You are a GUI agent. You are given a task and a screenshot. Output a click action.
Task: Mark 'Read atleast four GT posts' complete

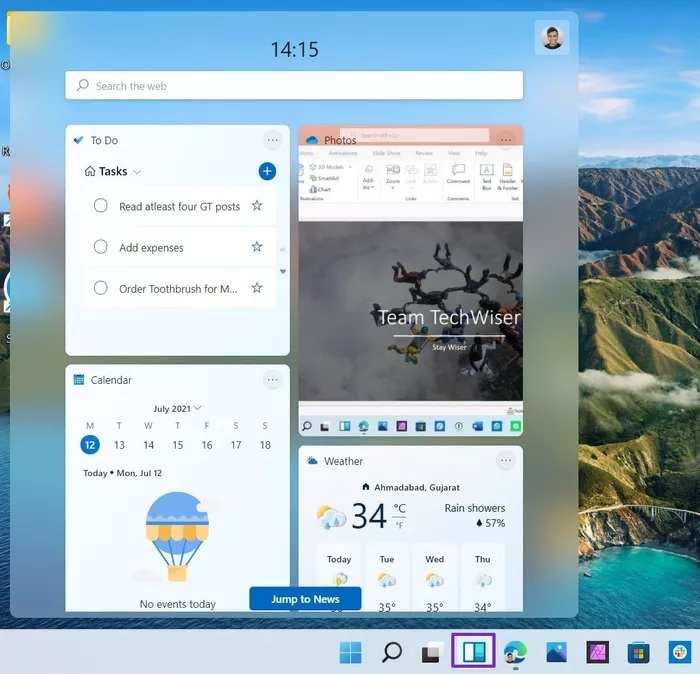click(x=100, y=206)
